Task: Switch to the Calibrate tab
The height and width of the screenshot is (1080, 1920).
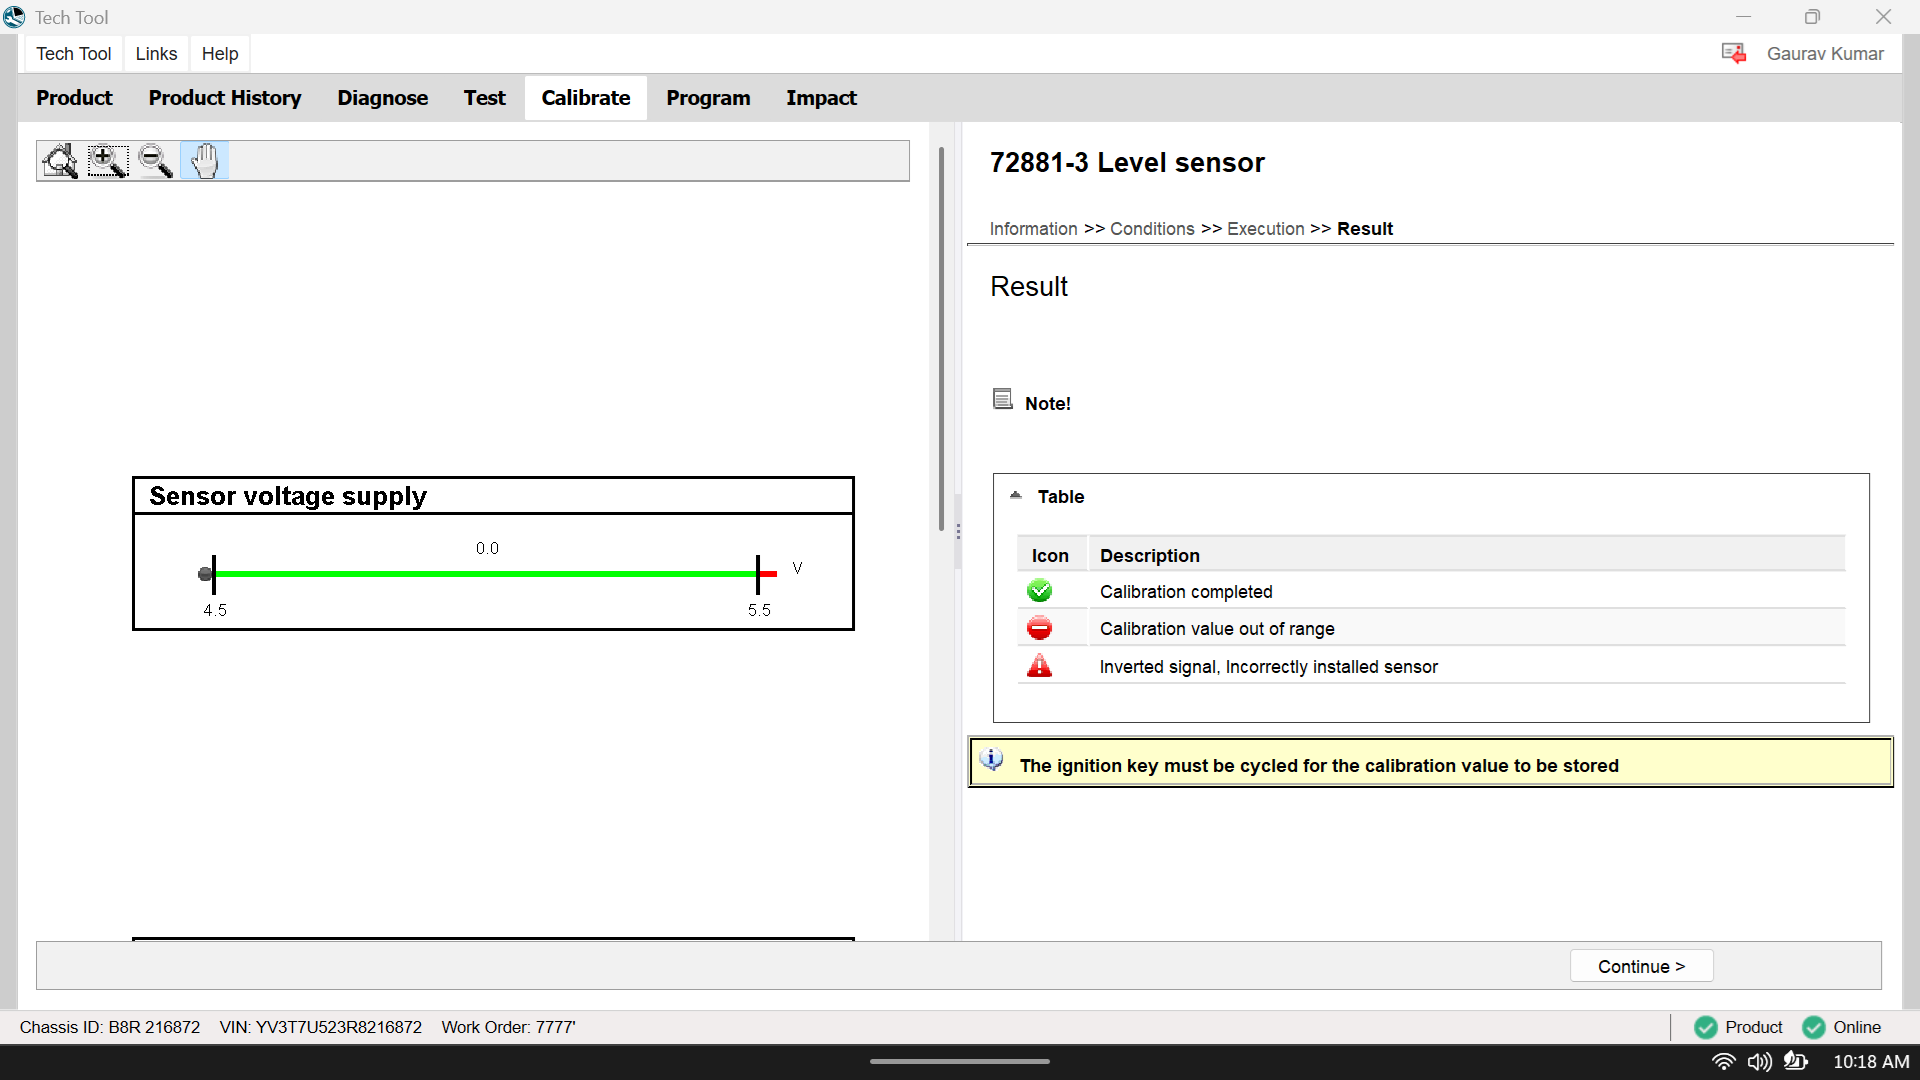Action: pyautogui.click(x=586, y=98)
